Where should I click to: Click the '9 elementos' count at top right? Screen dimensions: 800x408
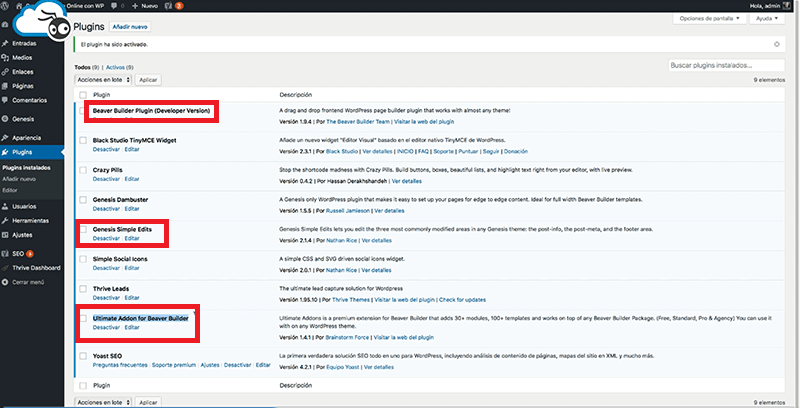click(769, 80)
